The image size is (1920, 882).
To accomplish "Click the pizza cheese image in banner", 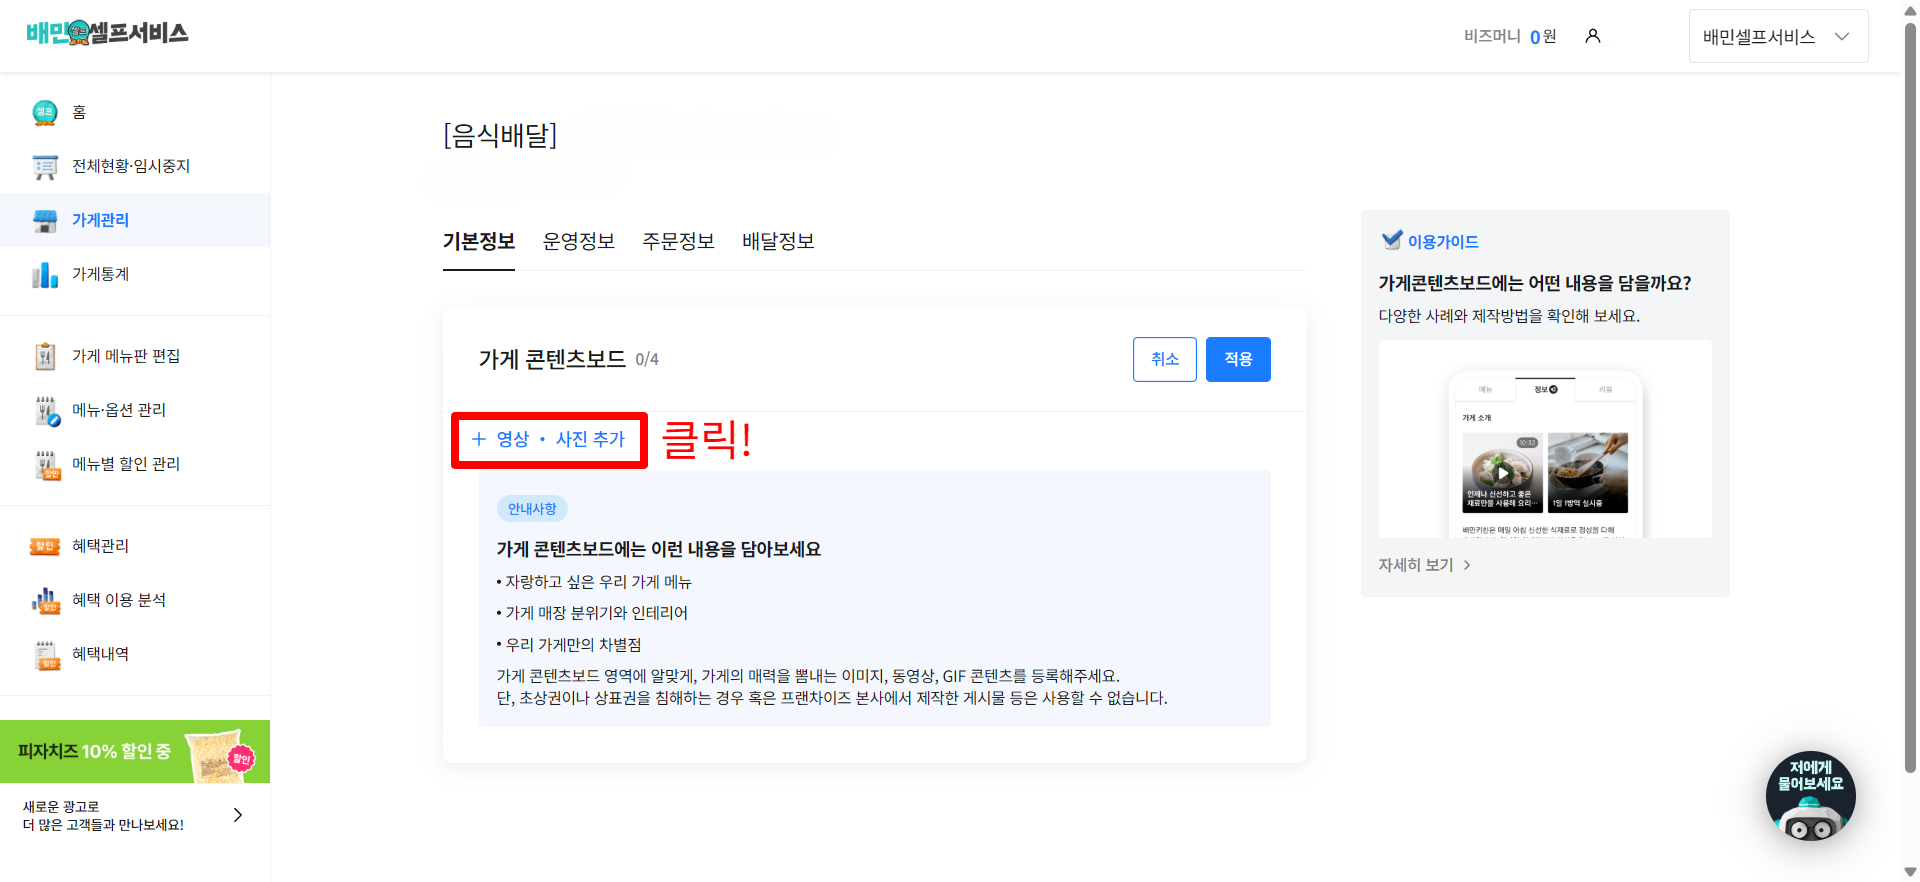I will click(222, 755).
